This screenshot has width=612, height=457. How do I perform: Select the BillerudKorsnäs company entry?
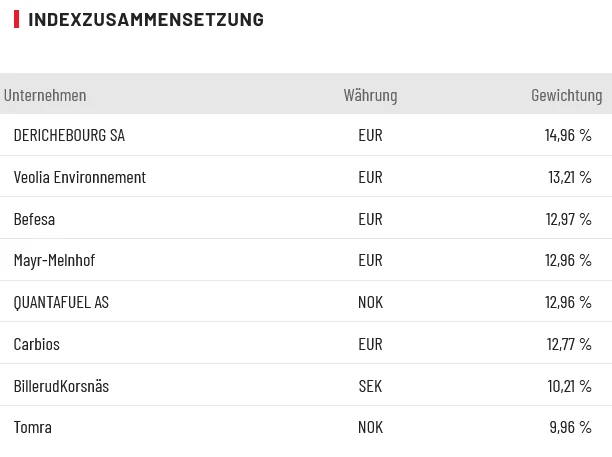click(61, 386)
